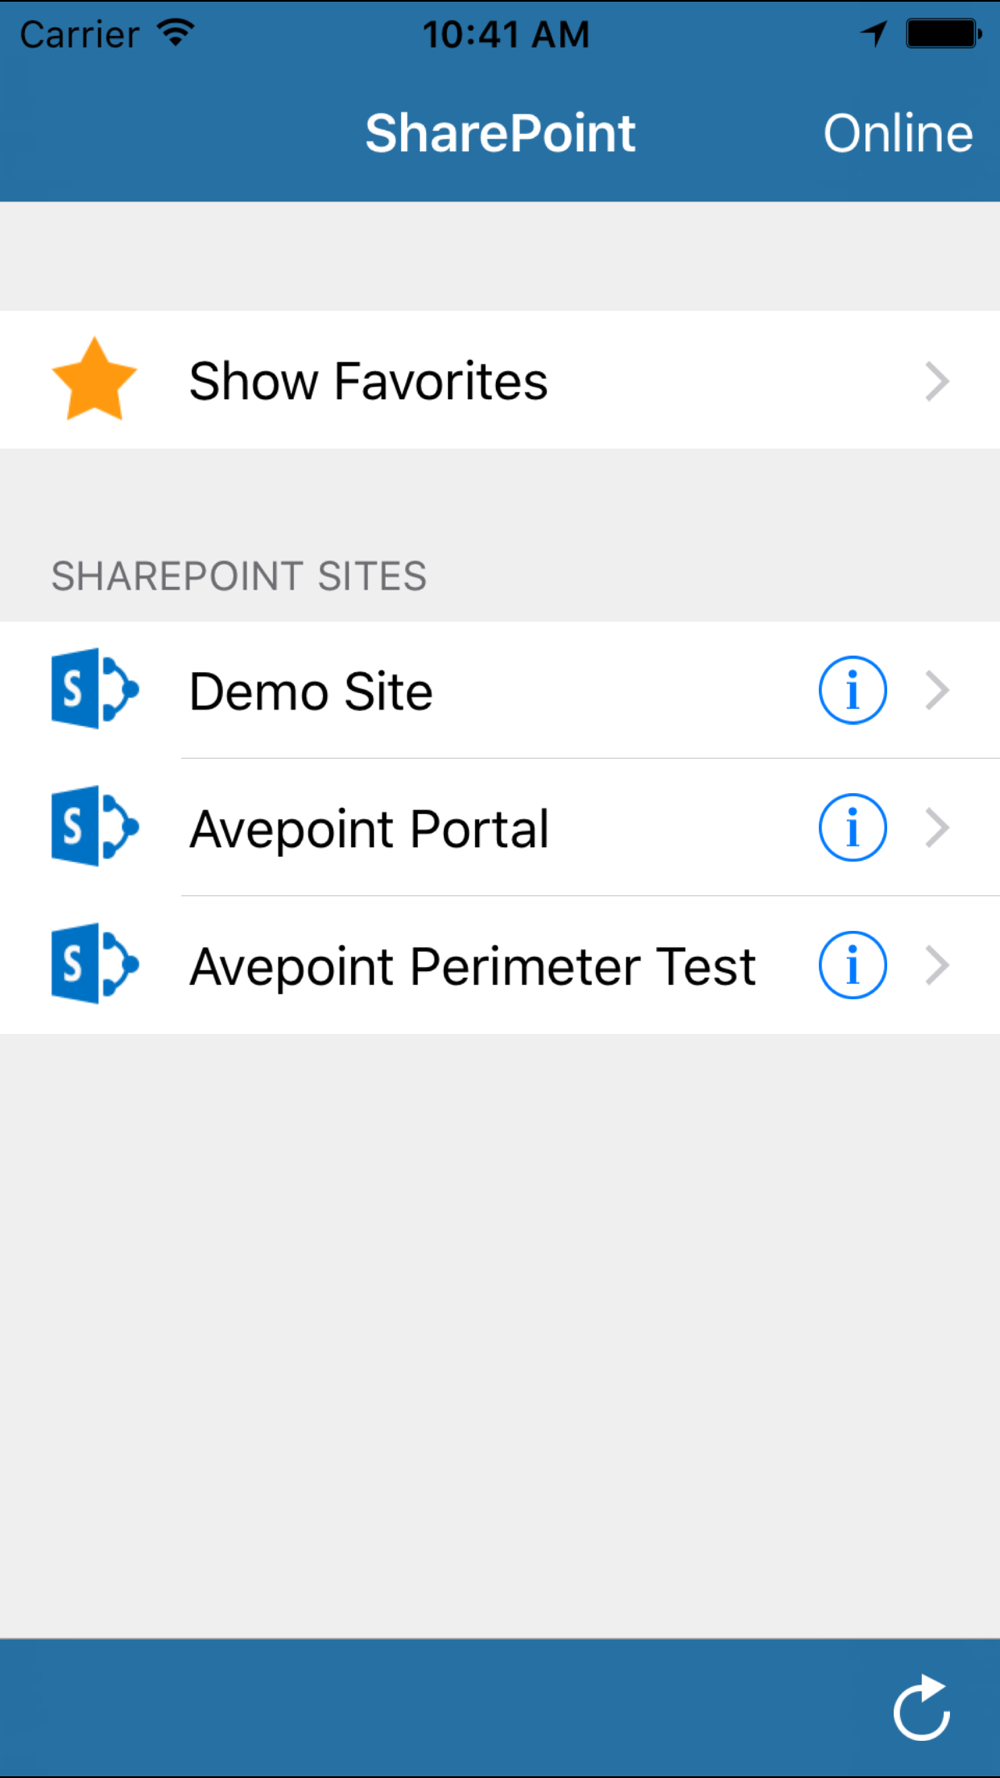Open the Avepoint Perimeter Test site name
This screenshot has width=1000, height=1778.
tap(472, 967)
